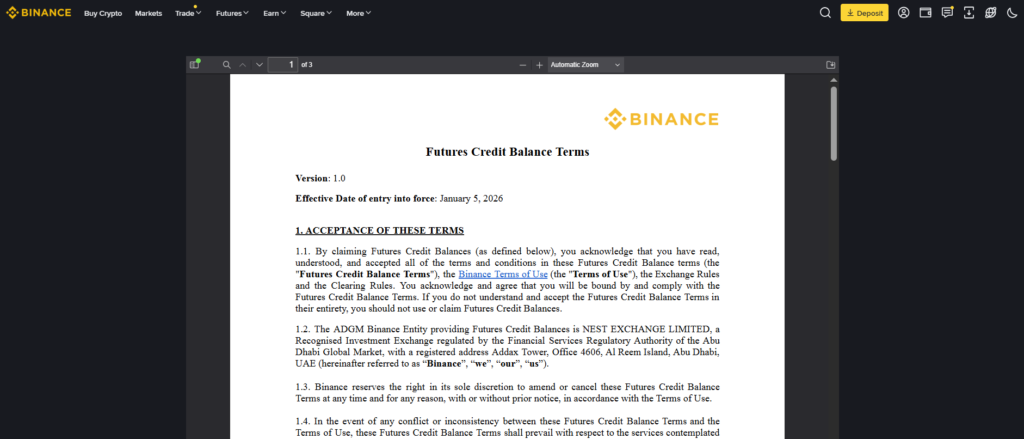Open the chat messages icon
Image resolution: width=1024 pixels, height=439 pixels.
(947, 12)
